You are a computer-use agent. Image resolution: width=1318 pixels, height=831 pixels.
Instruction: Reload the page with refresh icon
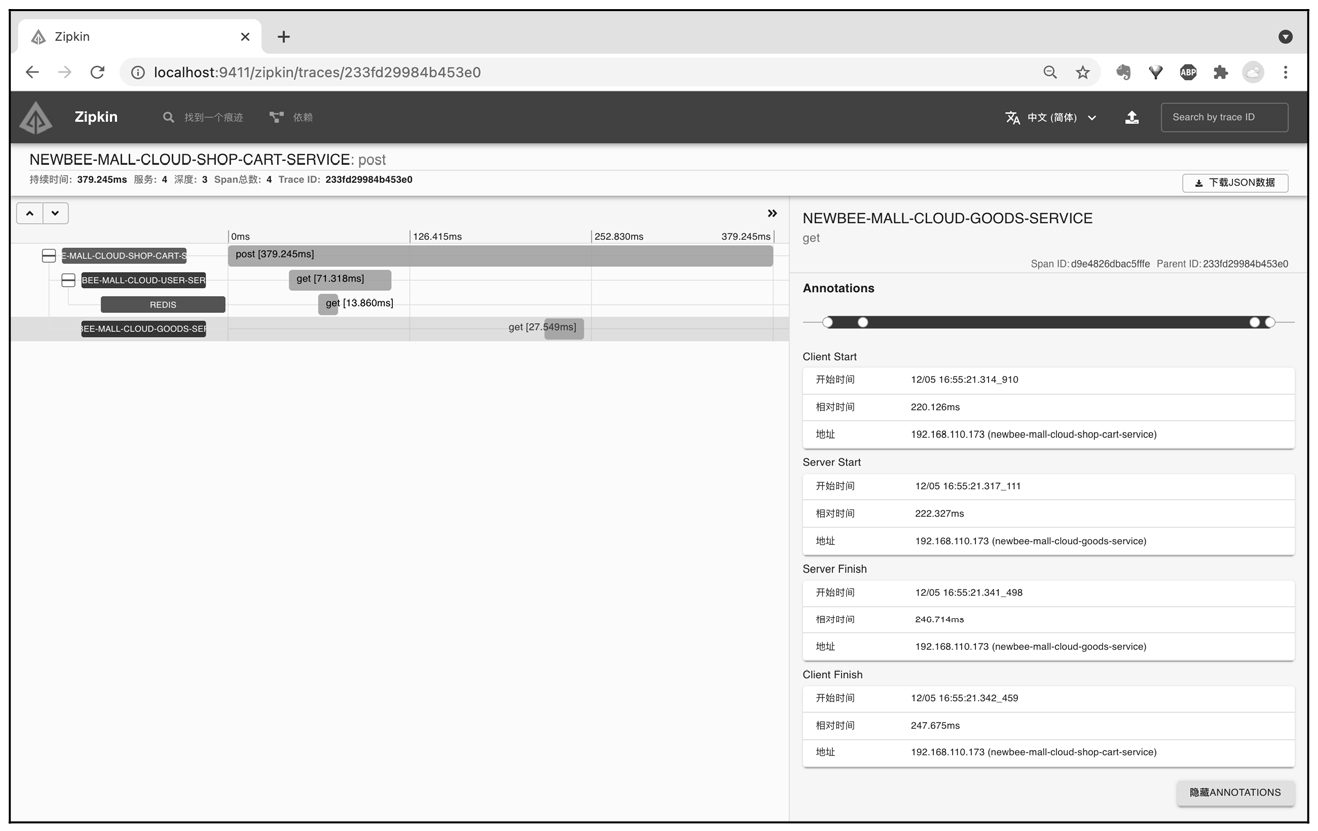97,72
